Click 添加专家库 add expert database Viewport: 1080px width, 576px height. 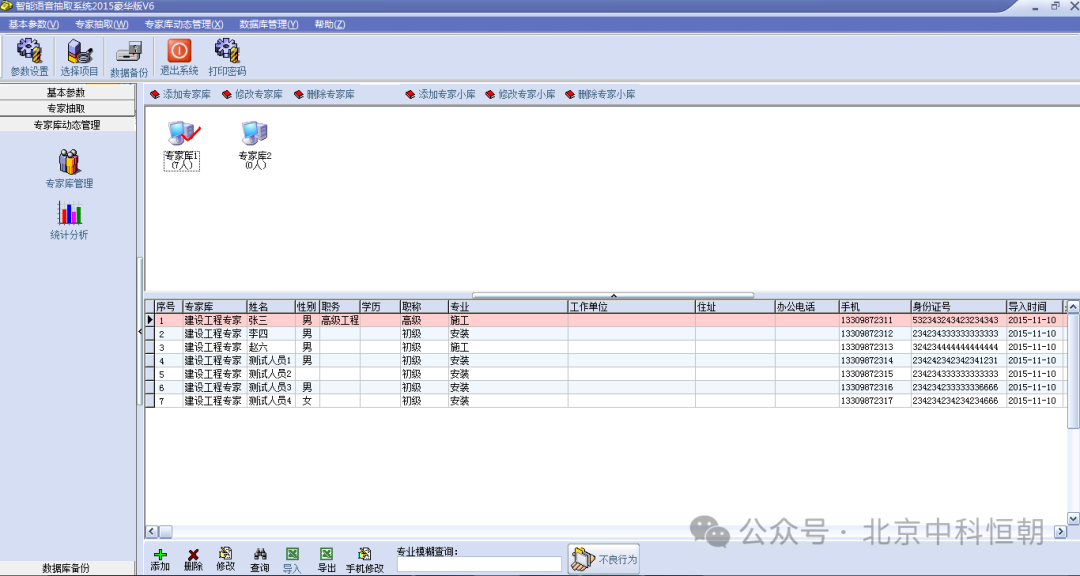click(x=180, y=94)
